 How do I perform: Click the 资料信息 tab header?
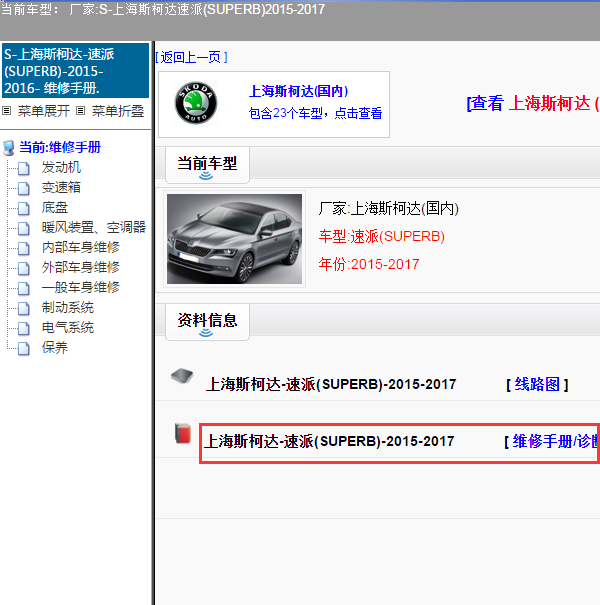click(x=208, y=322)
